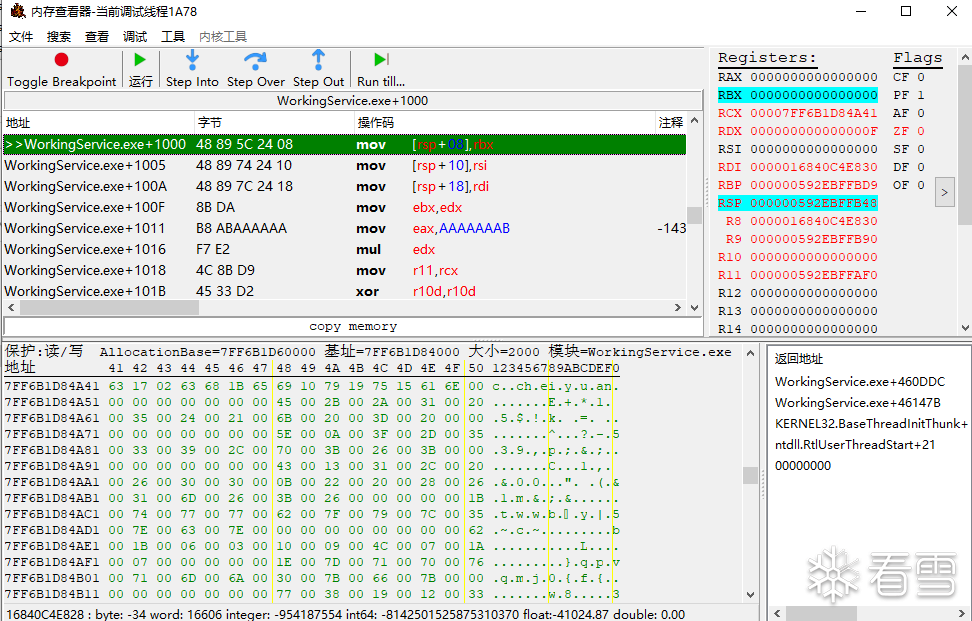Click registers panel scrollbar down arrow
This screenshot has width=972, height=621.
pyautogui.click(x=965, y=328)
